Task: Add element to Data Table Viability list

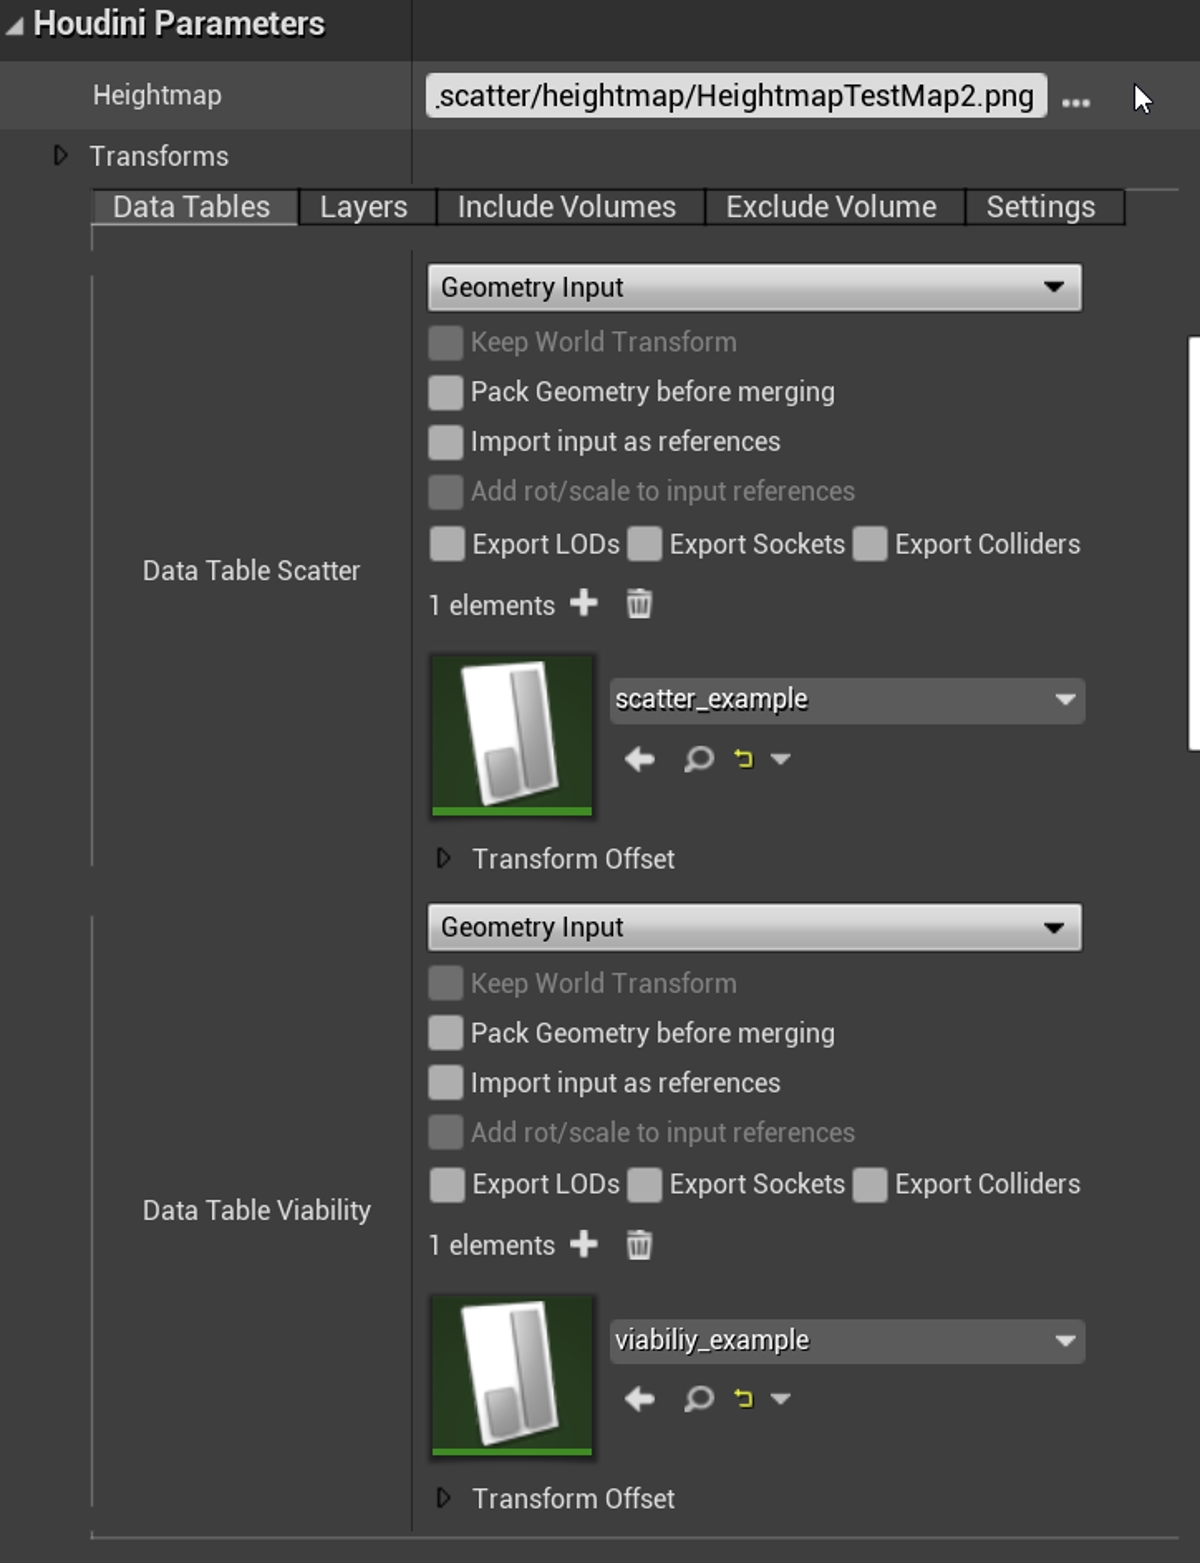Action: [x=584, y=1244]
